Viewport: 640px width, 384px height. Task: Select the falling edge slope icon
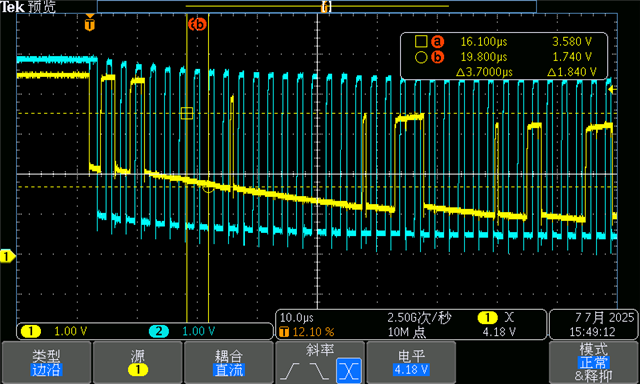point(320,371)
